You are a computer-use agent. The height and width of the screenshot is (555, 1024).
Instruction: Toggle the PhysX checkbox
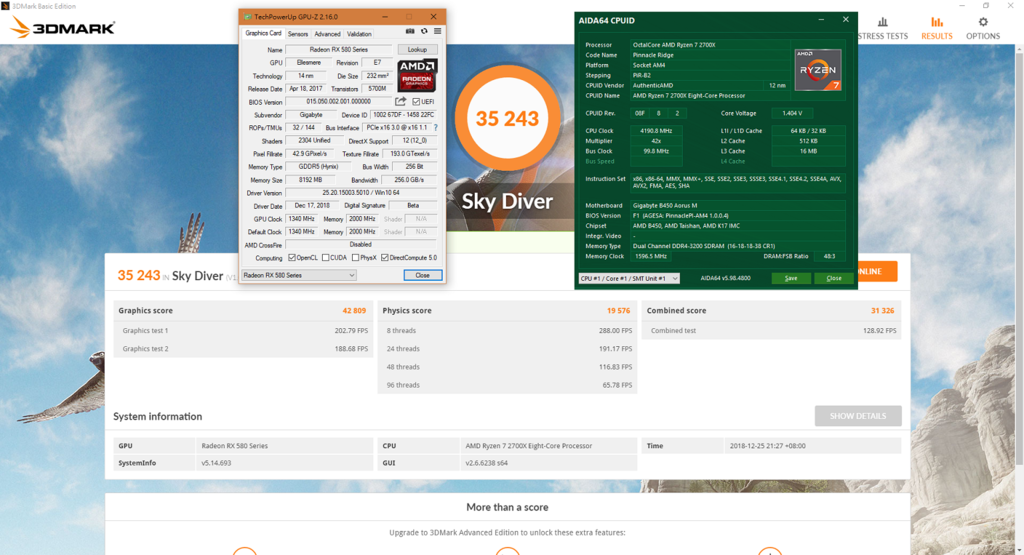click(355, 257)
